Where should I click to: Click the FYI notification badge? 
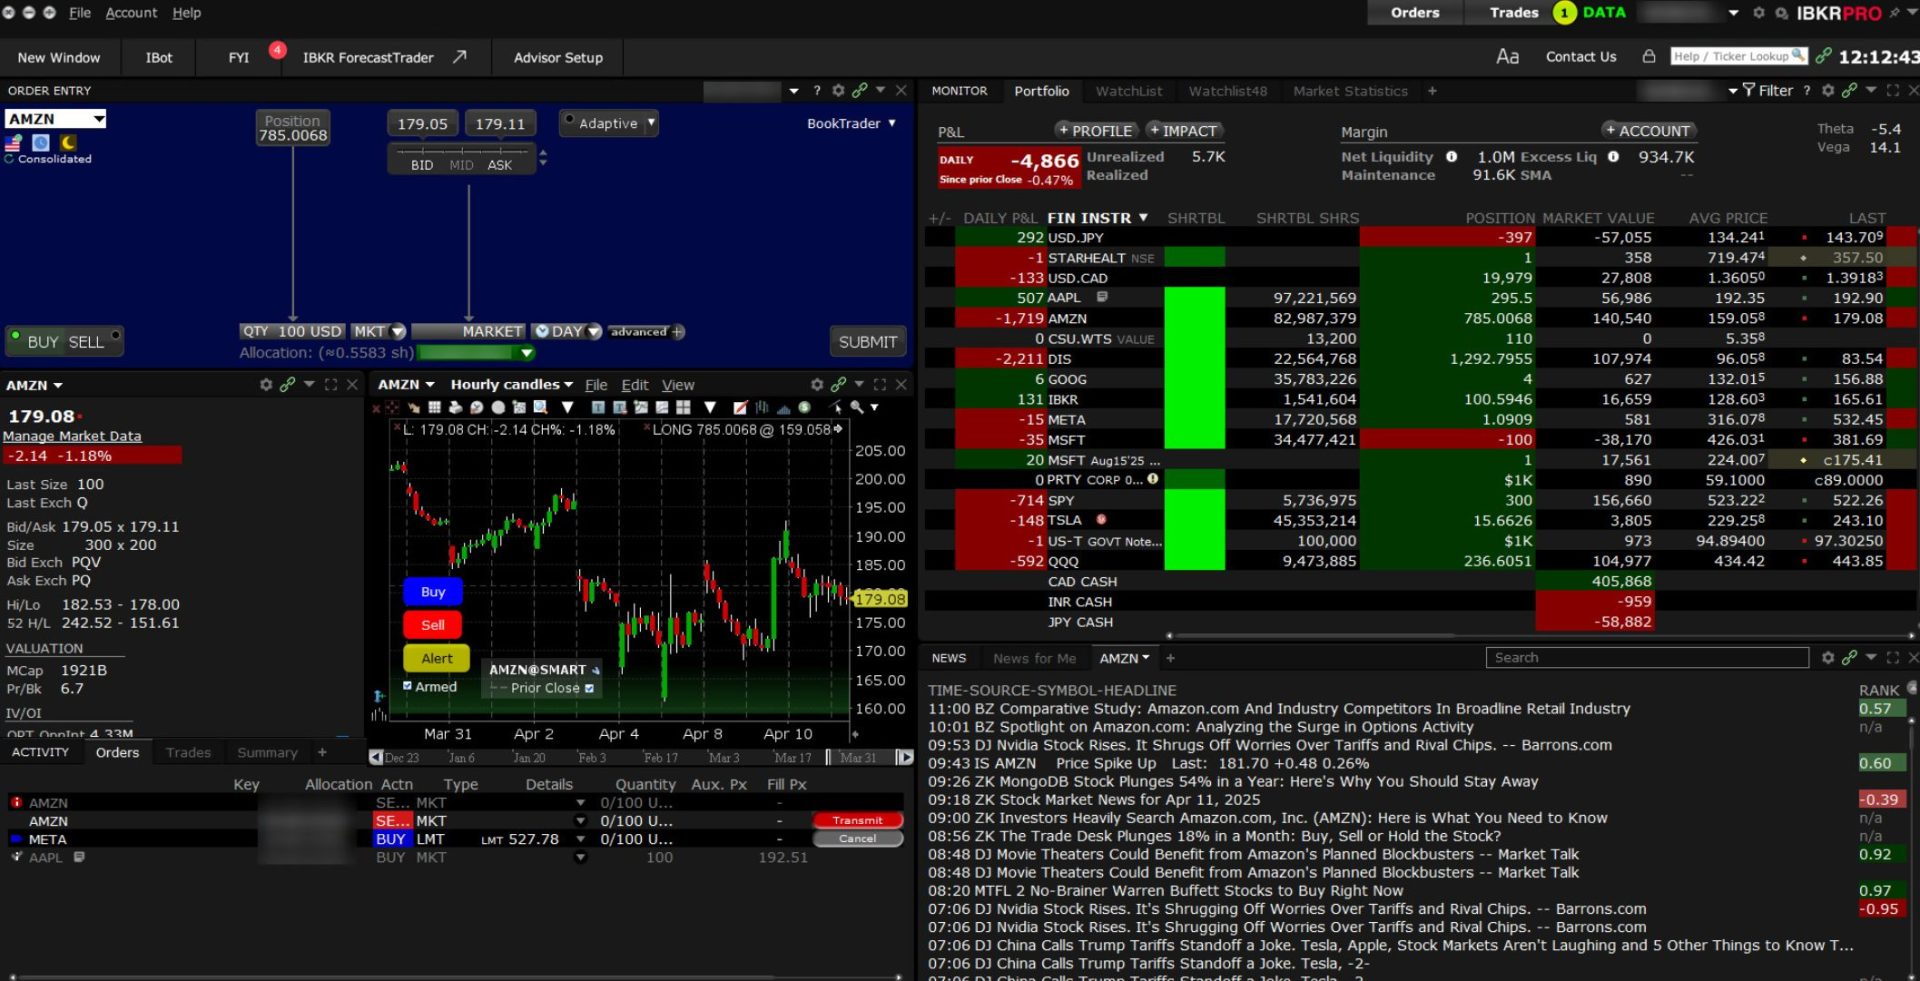pyautogui.click(x=277, y=50)
